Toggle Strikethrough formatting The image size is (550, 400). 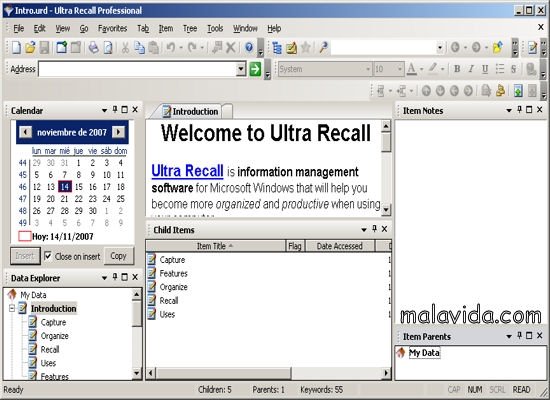click(514, 69)
